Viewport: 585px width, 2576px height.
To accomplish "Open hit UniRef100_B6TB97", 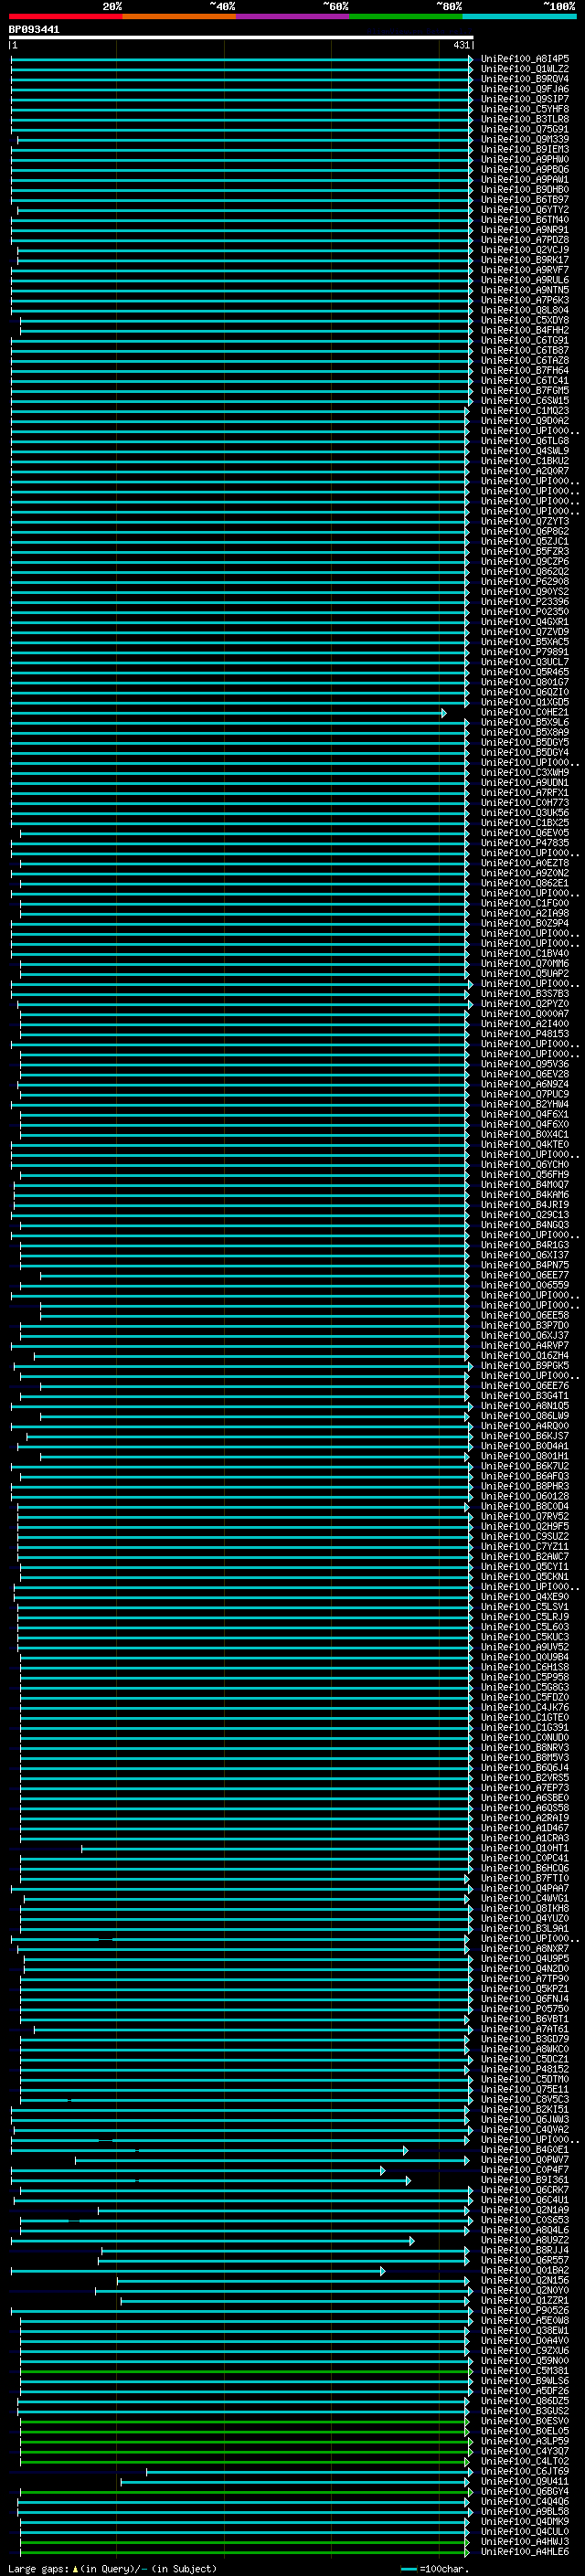I will click(524, 200).
